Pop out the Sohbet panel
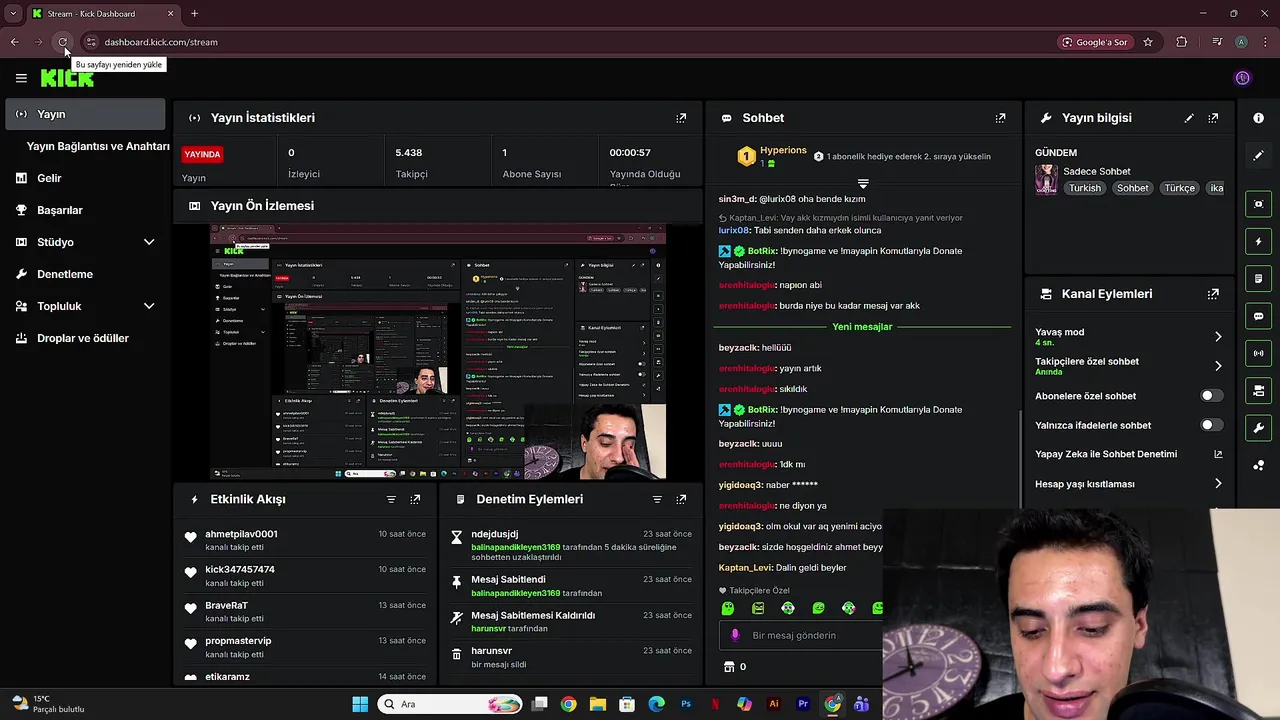This screenshot has height=720, width=1280. [x=1000, y=118]
